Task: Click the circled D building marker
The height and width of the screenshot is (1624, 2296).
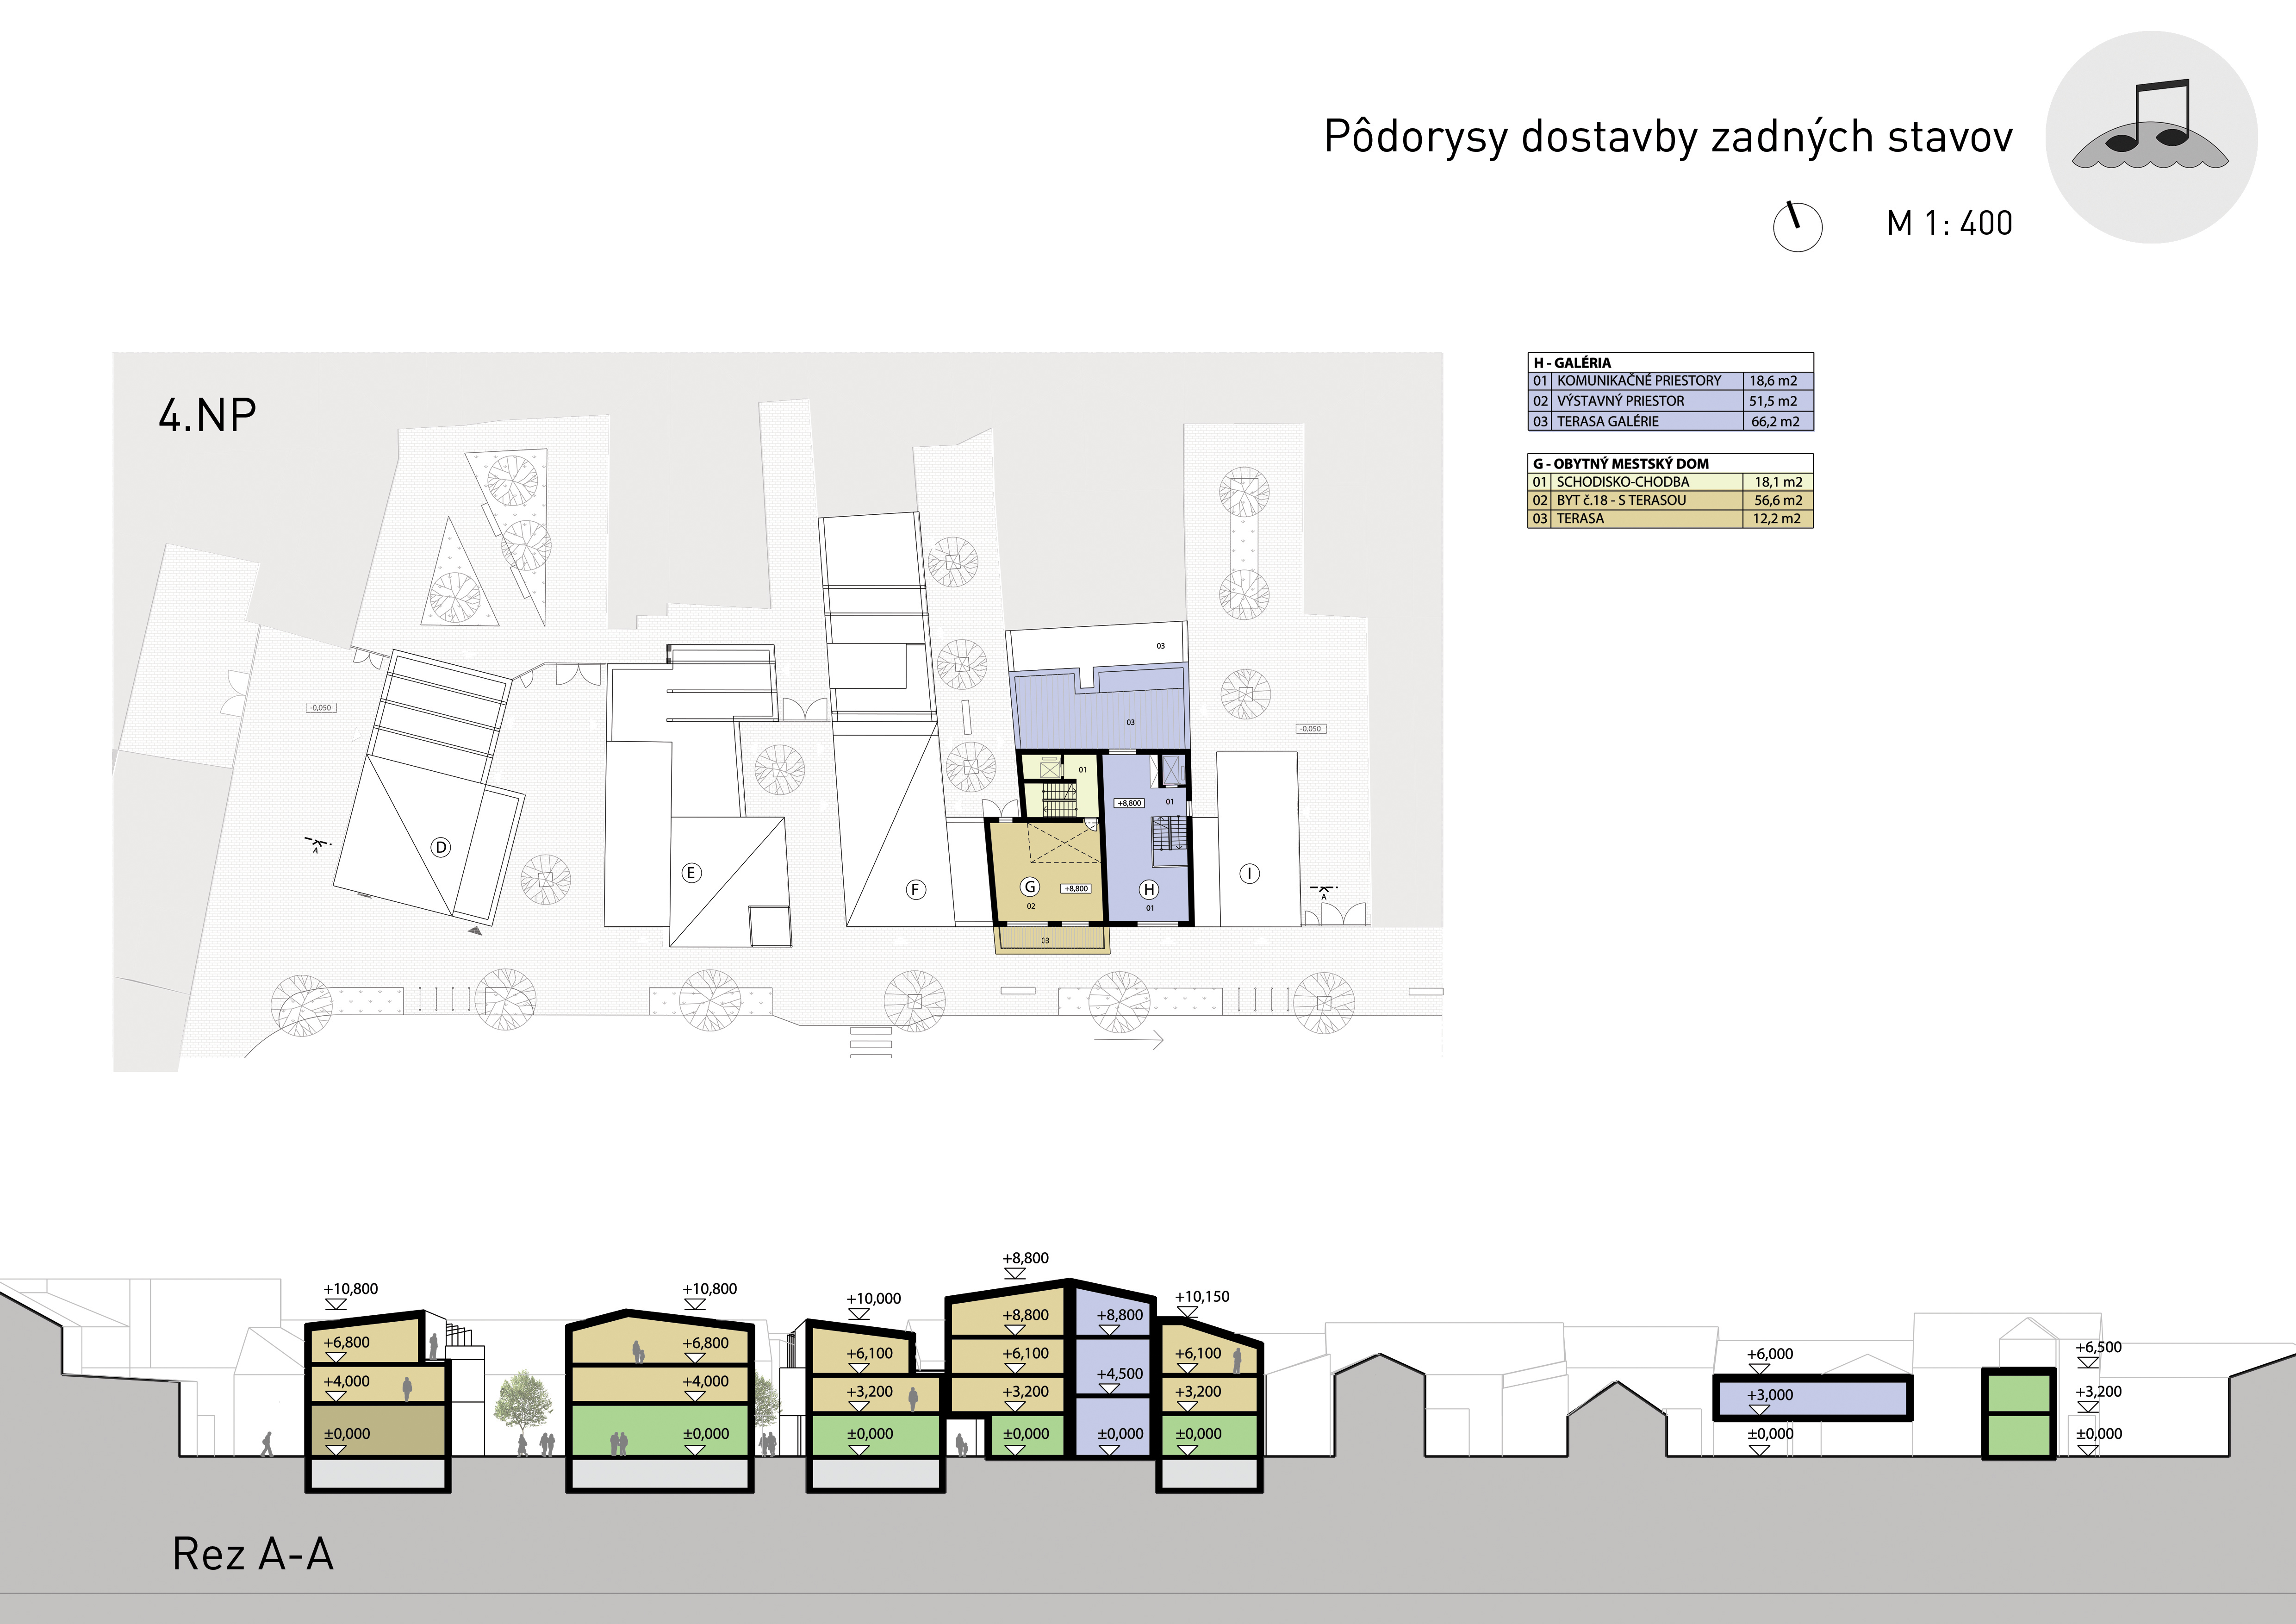Action: 440,847
